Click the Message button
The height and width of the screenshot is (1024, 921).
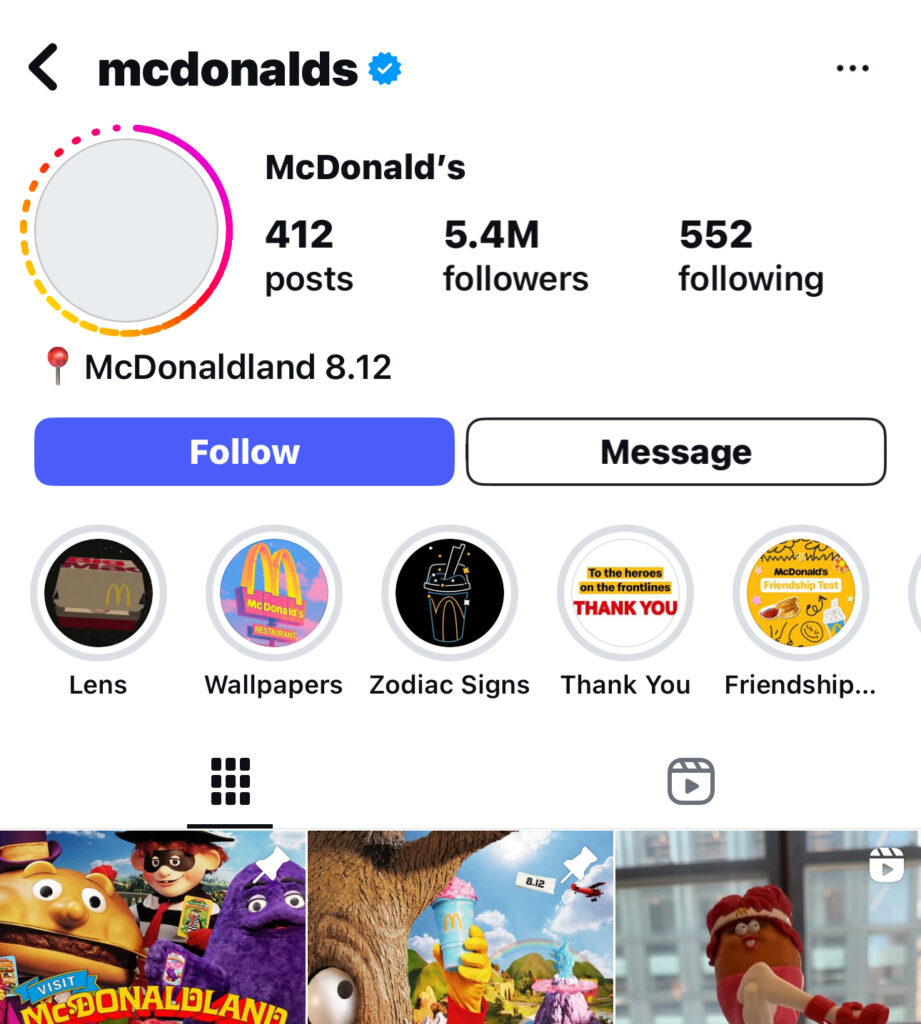point(676,452)
